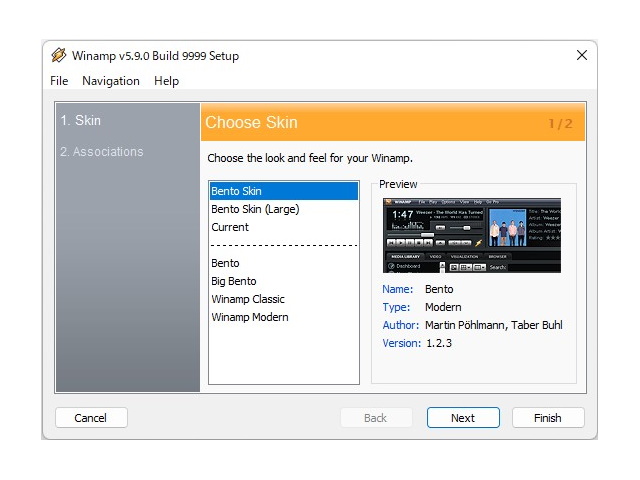
Task: Go to step 2. Associations
Action: tap(102, 152)
